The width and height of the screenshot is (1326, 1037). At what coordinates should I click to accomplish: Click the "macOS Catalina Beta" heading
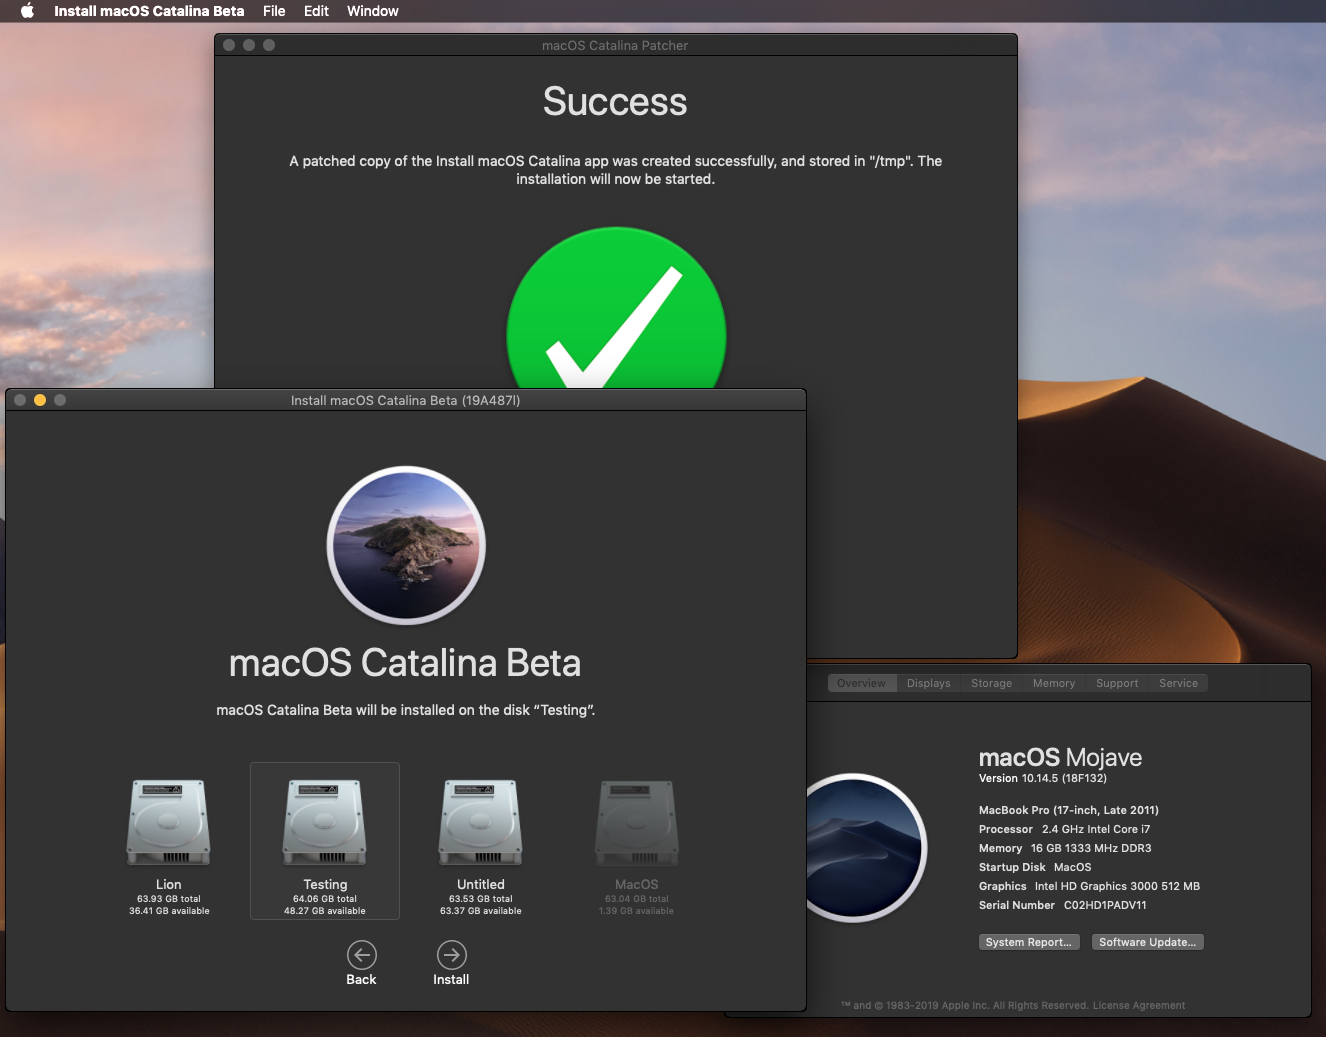coord(405,663)
